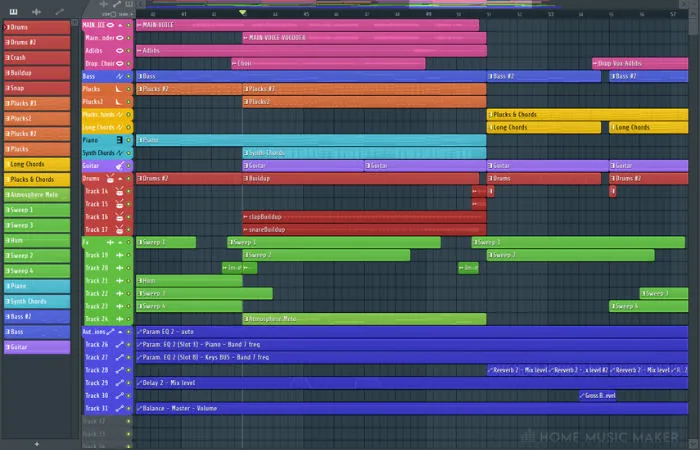Select the Param EQ 2 - auto clip
Screen dimensions: 700x450
tap(412, 332)
